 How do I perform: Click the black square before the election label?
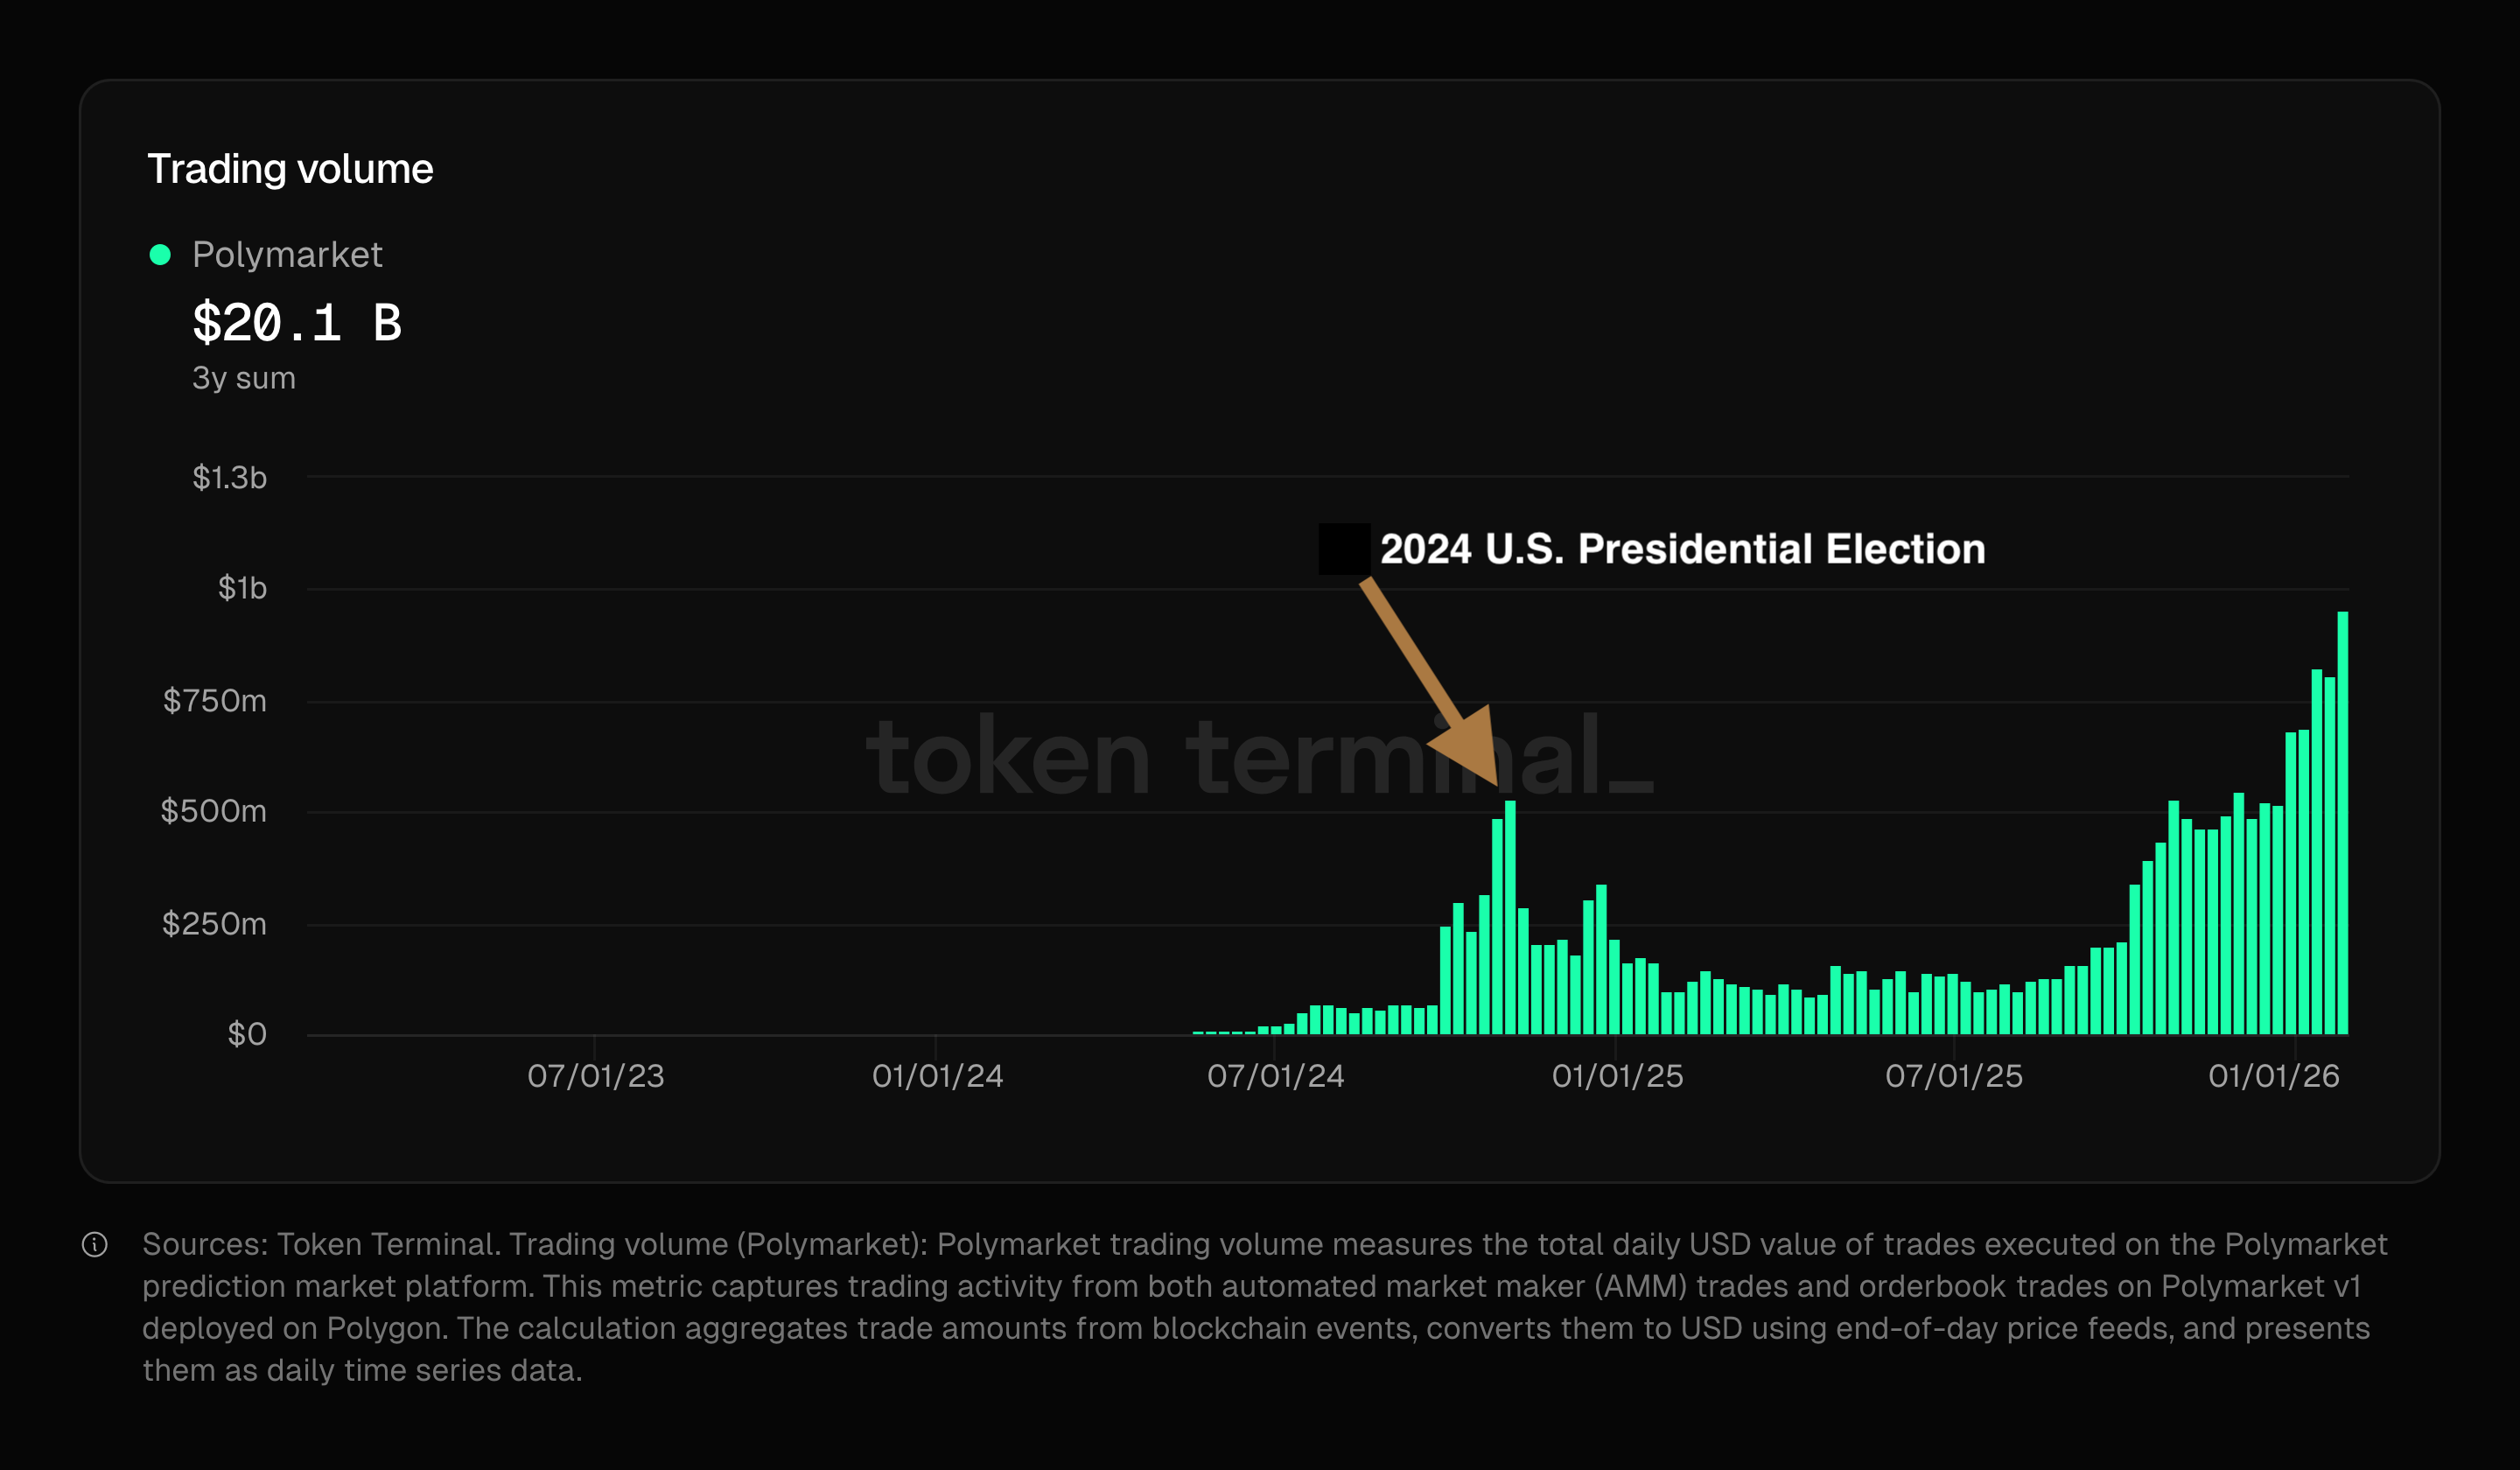click(1344, 549)
